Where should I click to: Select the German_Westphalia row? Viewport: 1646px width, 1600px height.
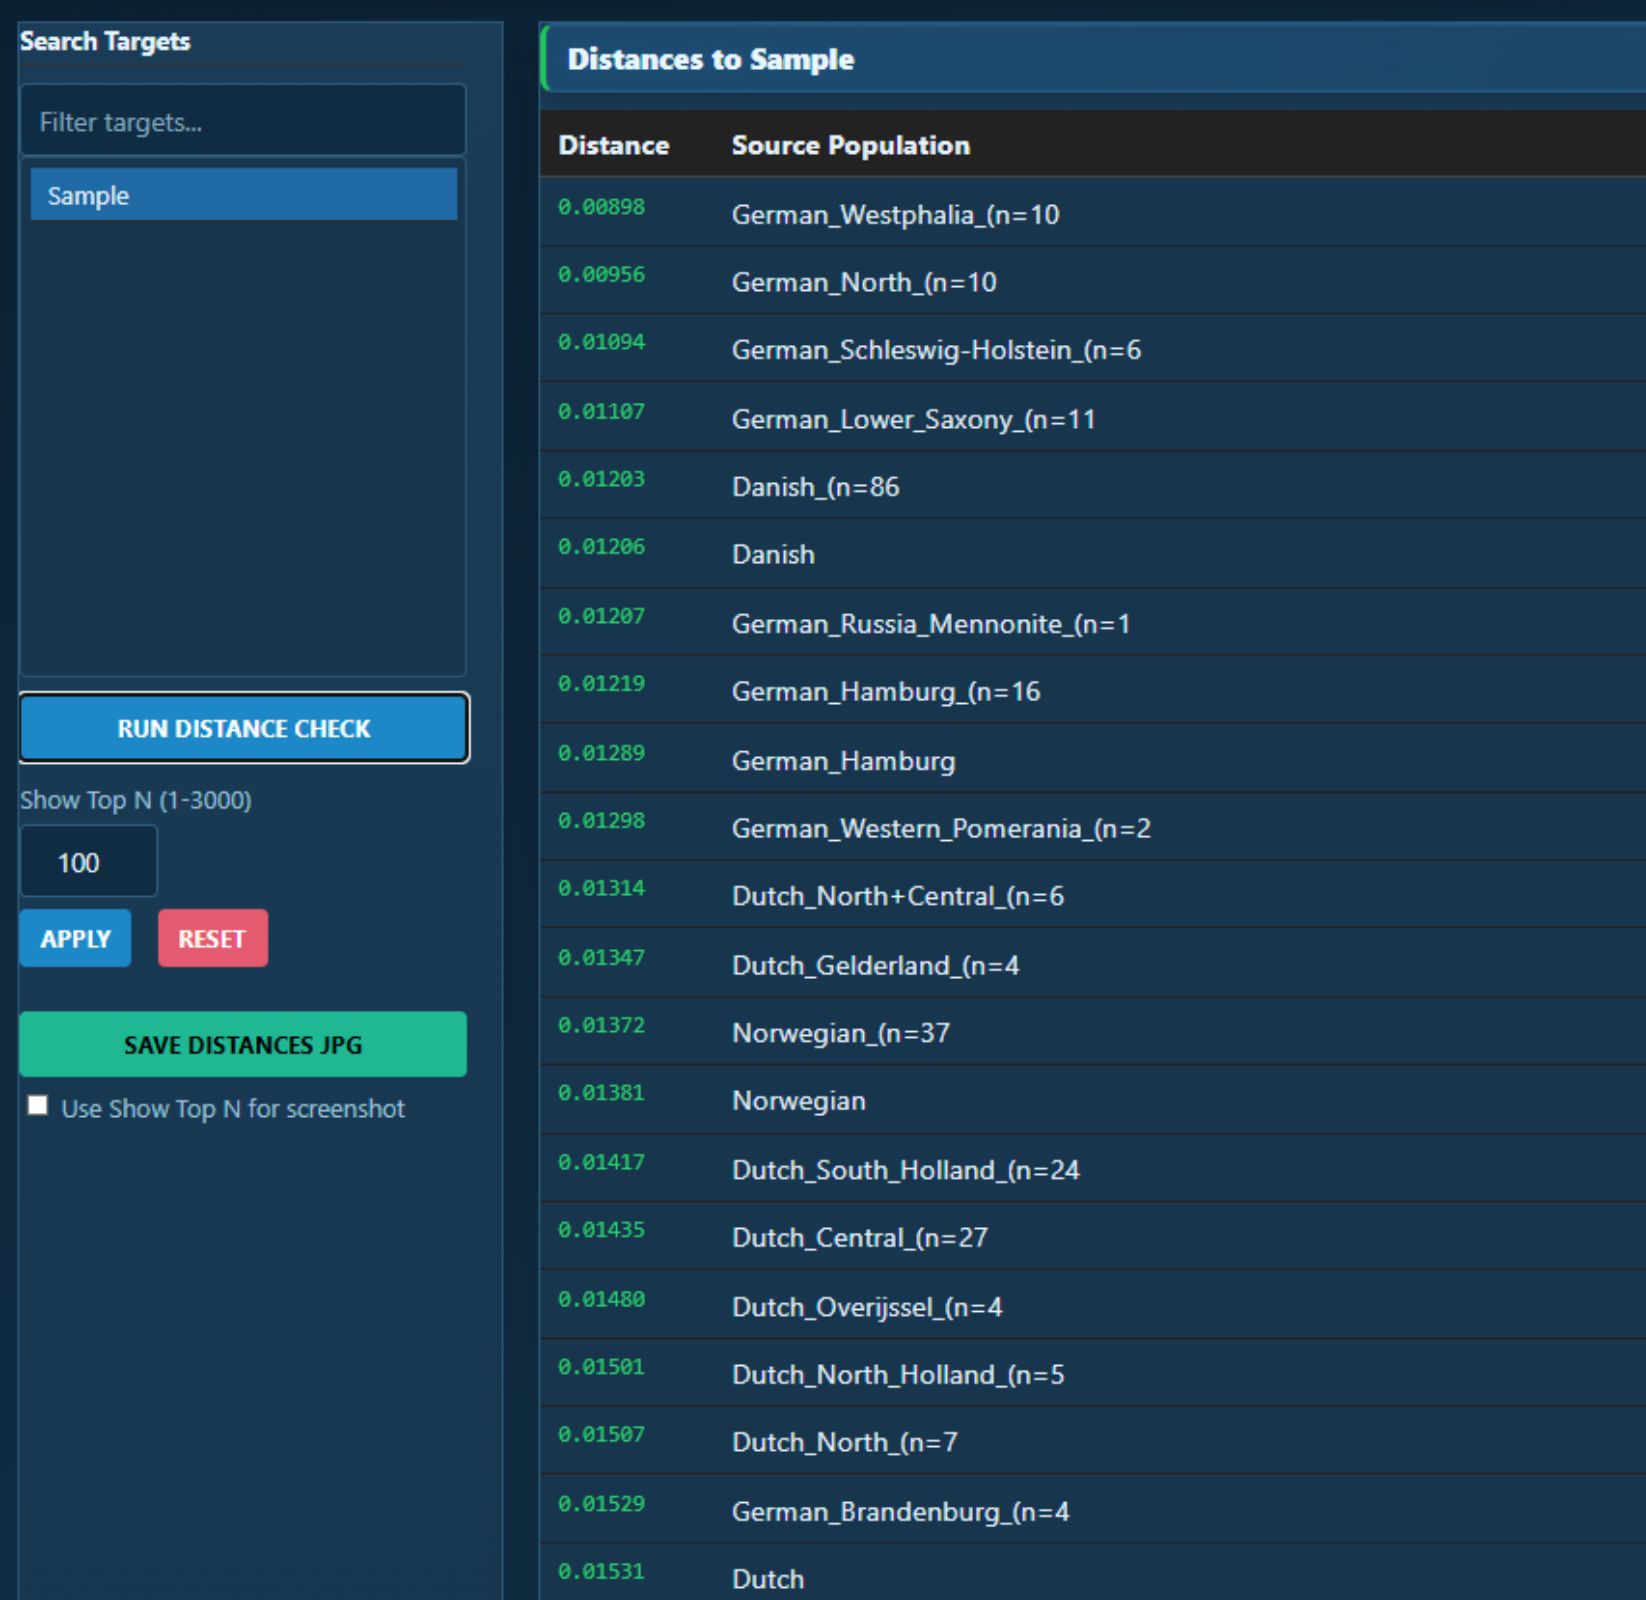(x=895, y=215)
